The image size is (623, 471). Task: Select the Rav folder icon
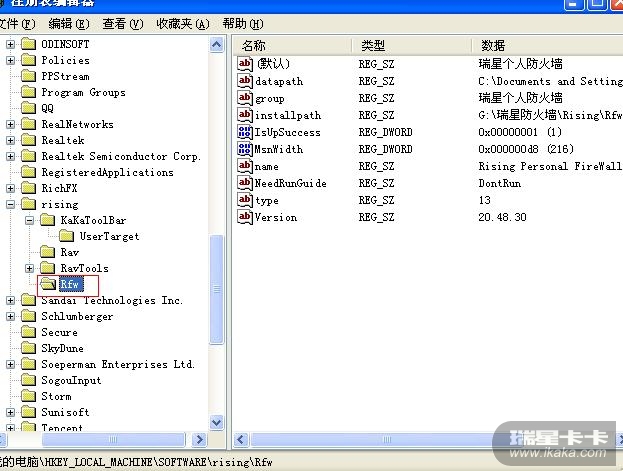(47, 252)
